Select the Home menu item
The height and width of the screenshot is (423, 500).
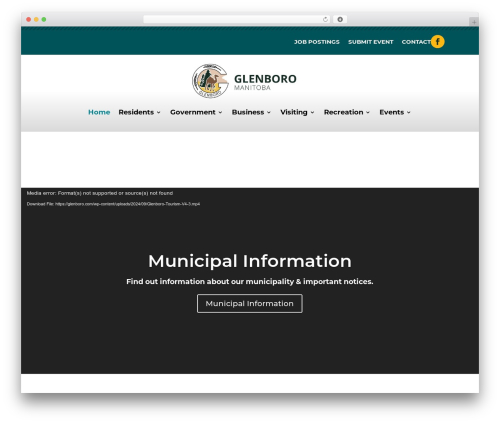coord(99,112)
